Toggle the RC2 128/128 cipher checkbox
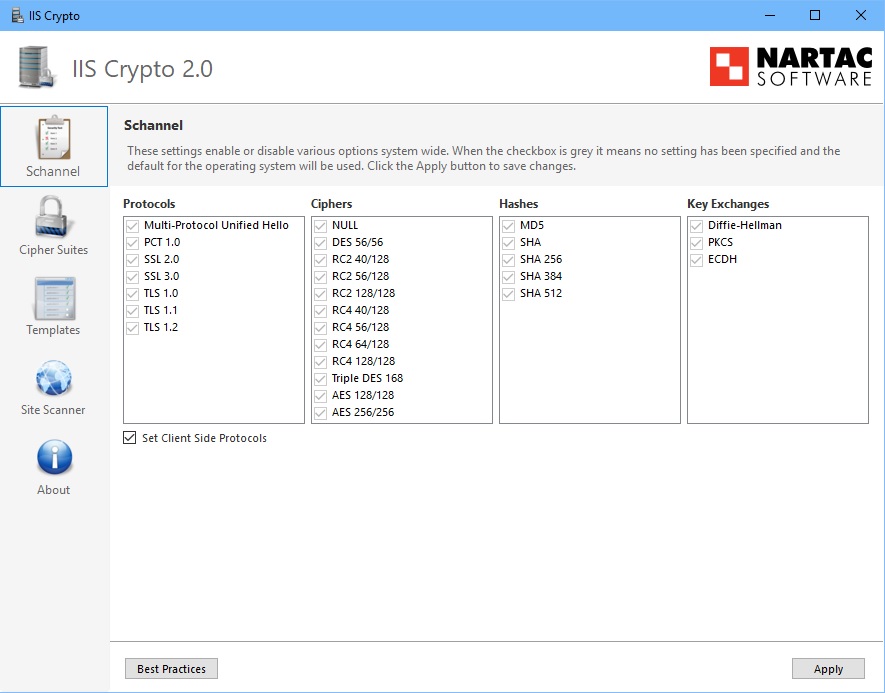885x693 pixels. point(321,293)
